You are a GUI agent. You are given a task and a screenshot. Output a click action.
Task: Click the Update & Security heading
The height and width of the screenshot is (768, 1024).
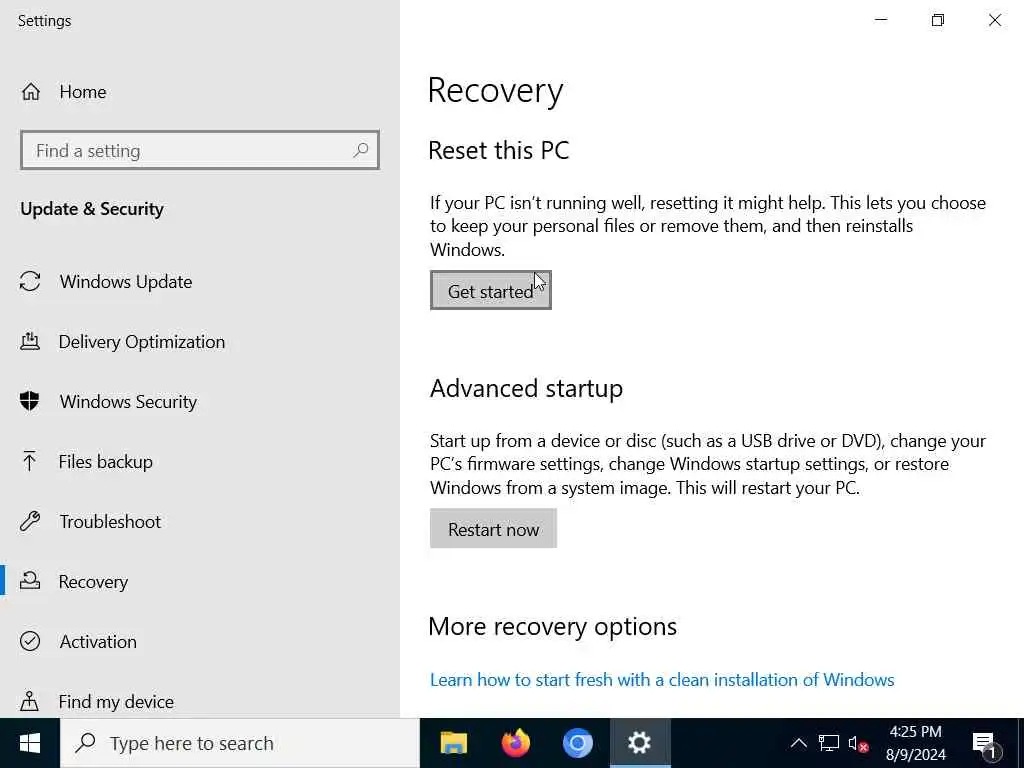92,209
